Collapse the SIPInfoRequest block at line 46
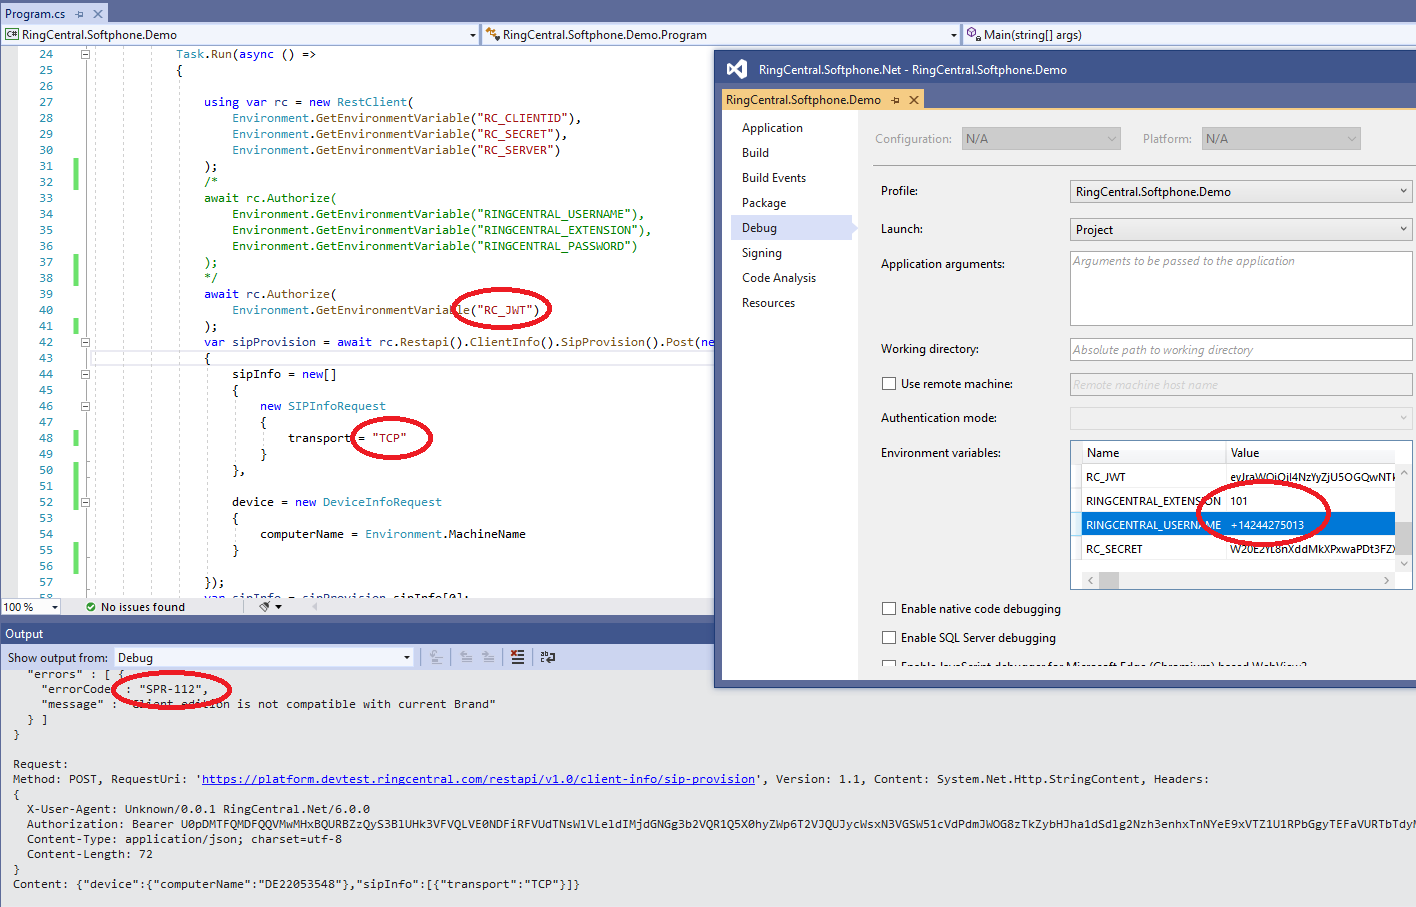The height and width of the screenshot is (907, 1416). pyautogui.click(x=85, y=406)
